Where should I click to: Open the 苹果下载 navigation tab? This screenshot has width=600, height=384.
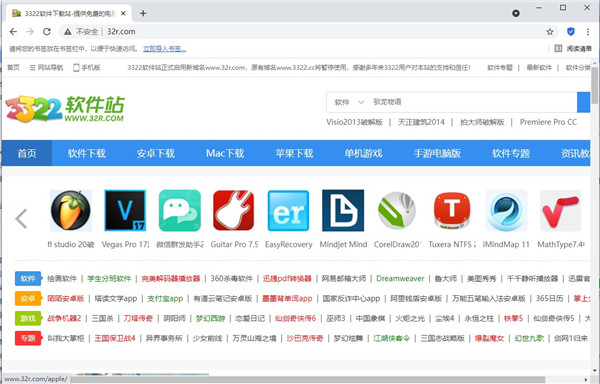click(294, 153)
